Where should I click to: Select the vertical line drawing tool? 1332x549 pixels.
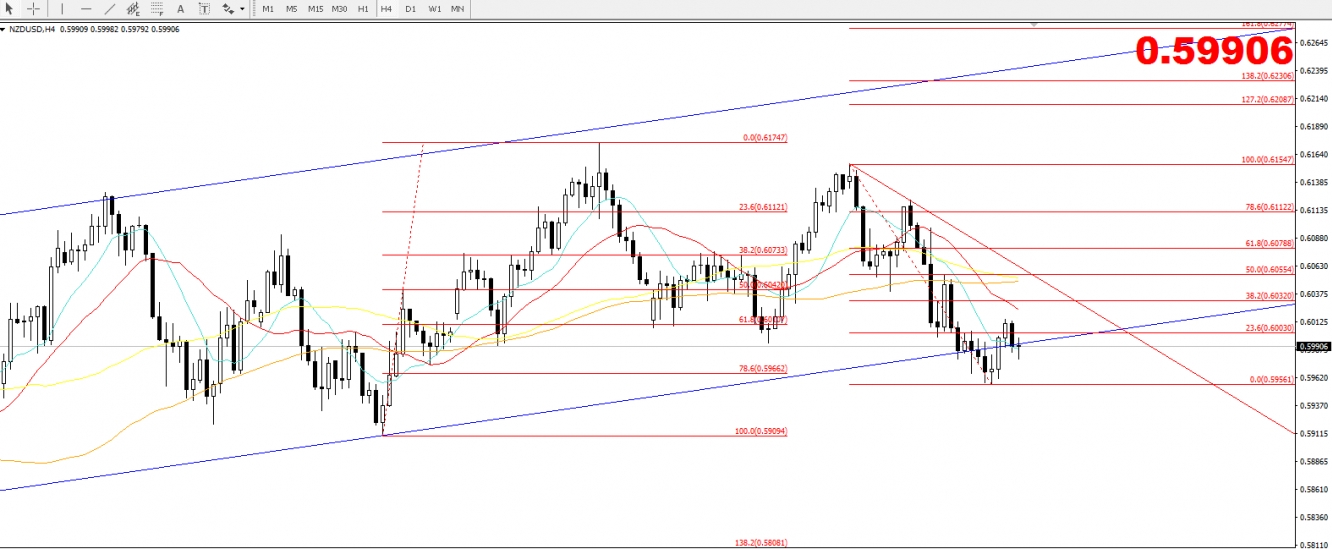pyautogui.click(x=62, y=9)
